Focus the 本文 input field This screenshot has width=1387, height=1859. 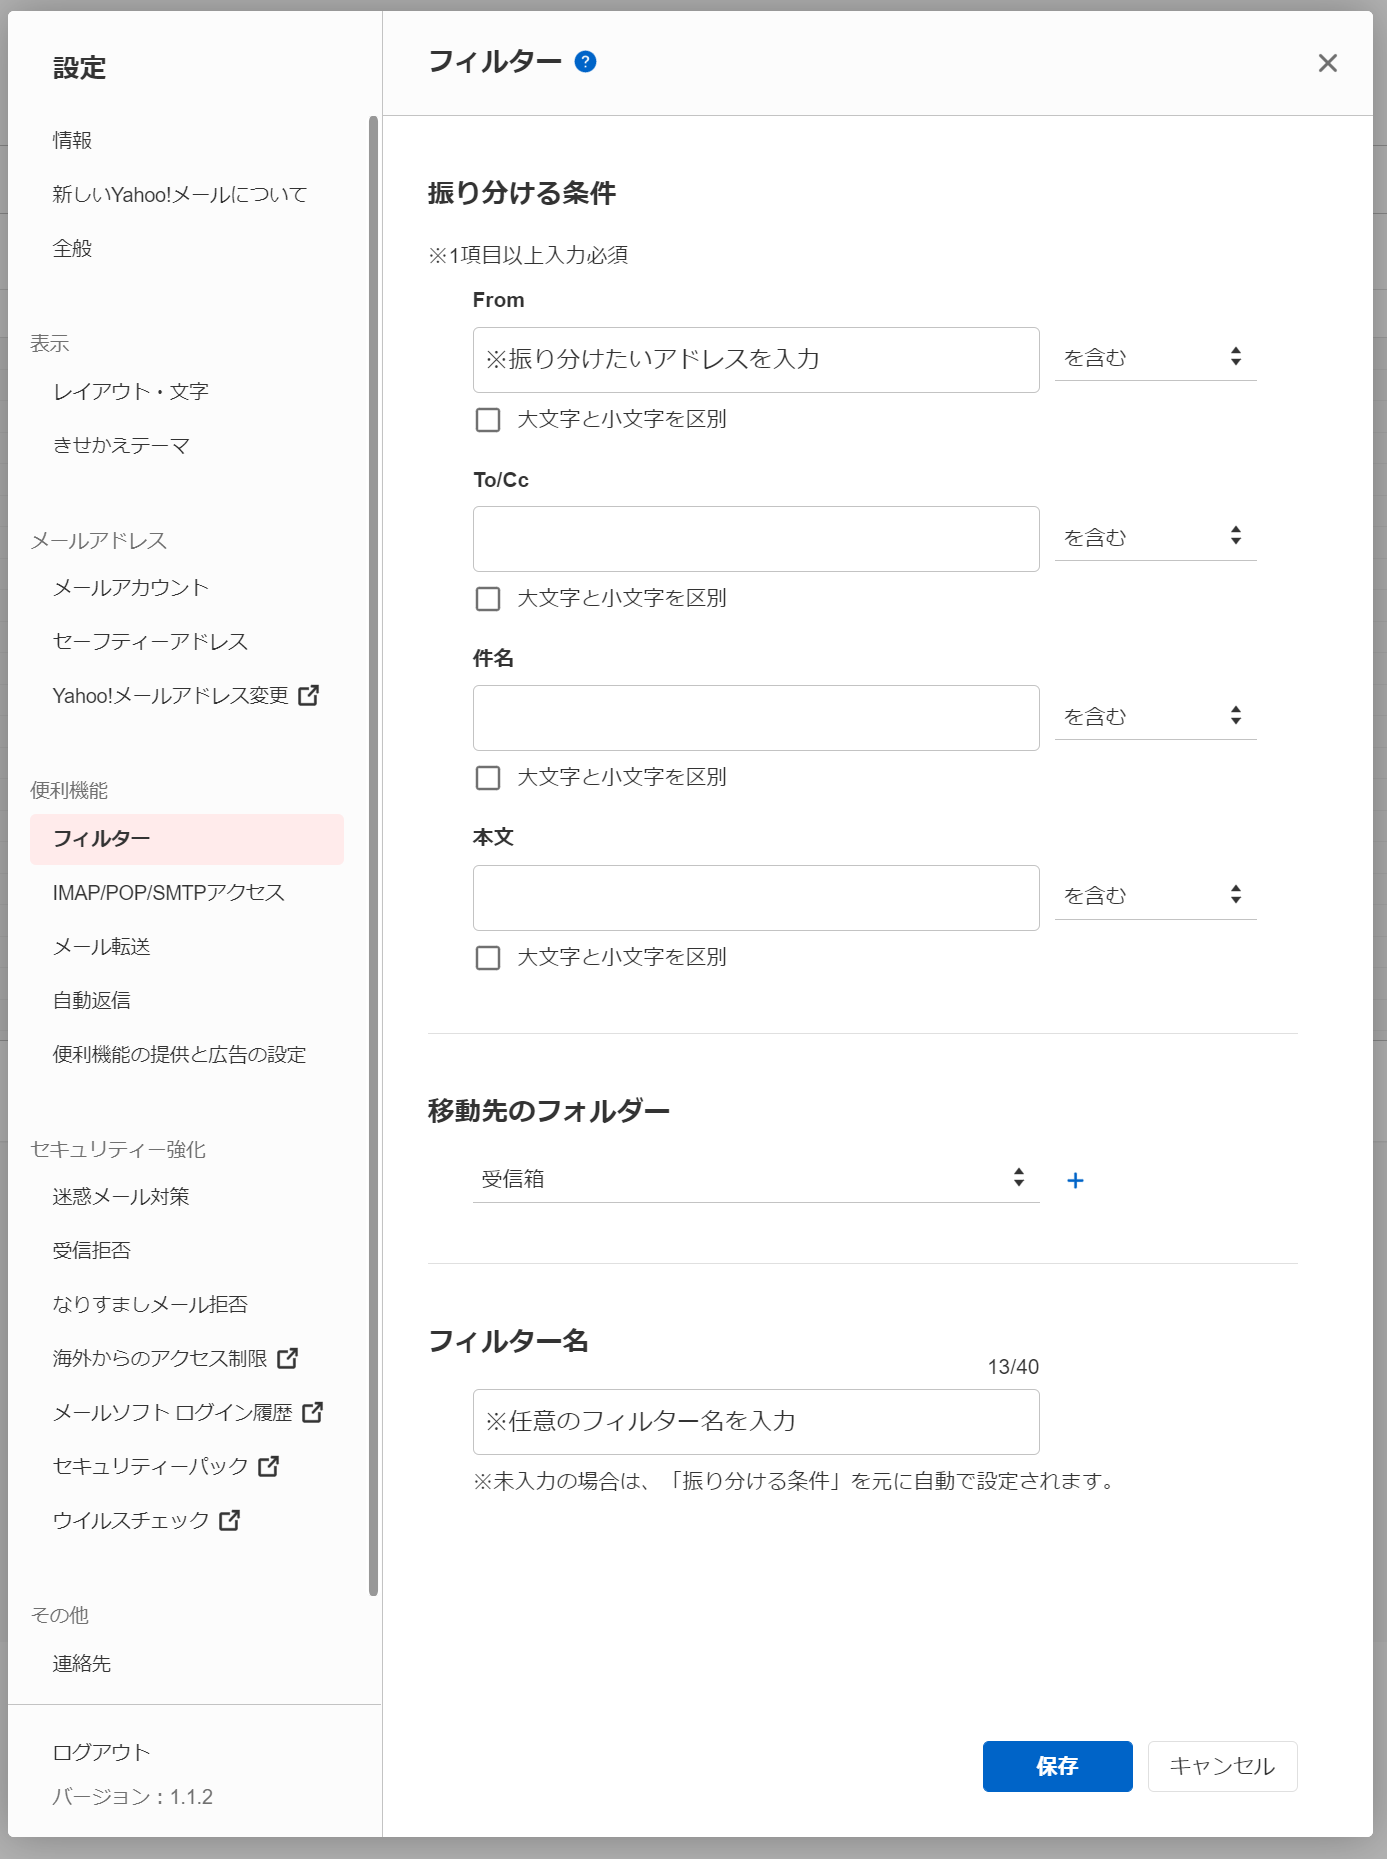(756, 898)
